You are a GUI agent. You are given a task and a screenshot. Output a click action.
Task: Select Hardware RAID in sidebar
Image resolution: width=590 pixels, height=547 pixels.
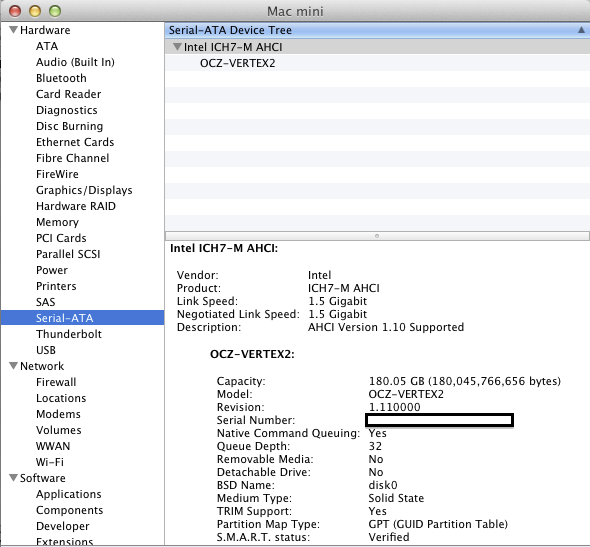(x=76, y=206)
